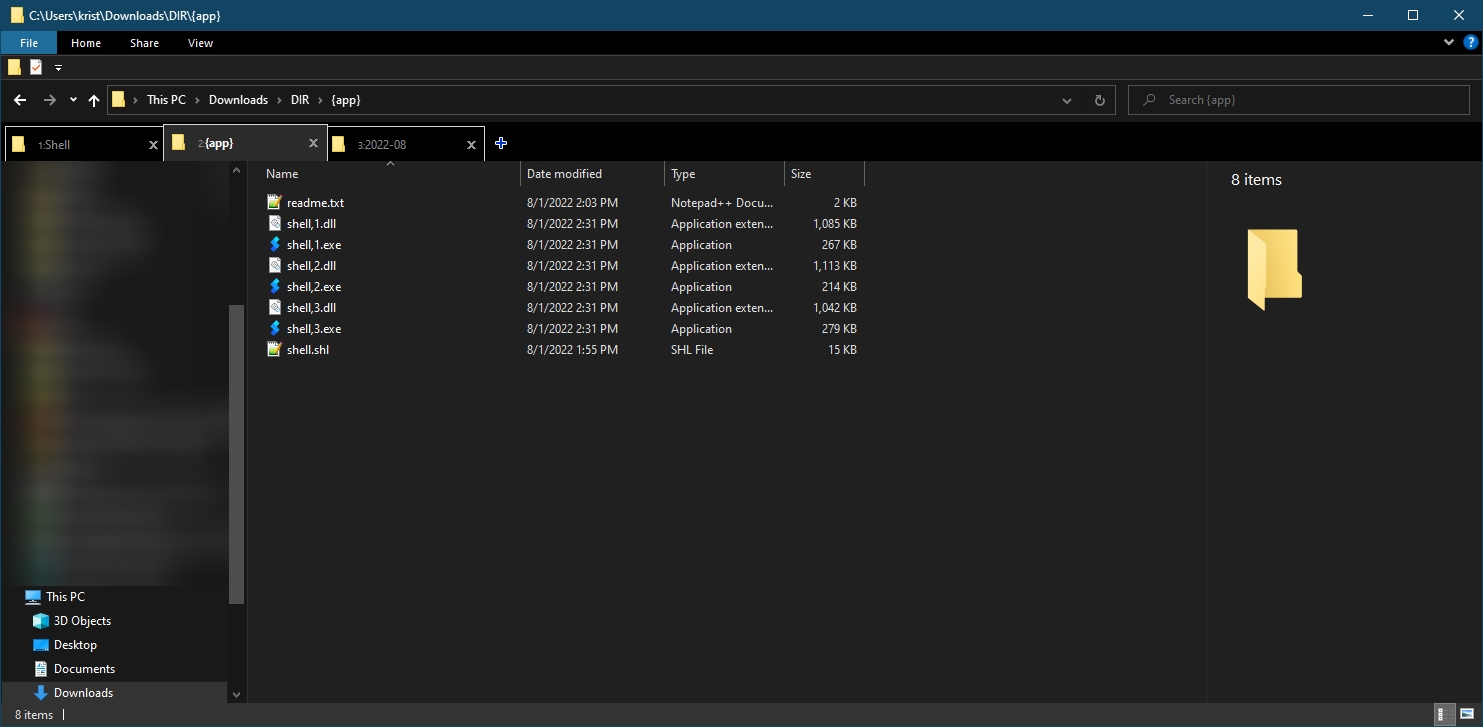Open the quick access toolbar customize chevron
This screenshot has height=727, width=1483.
tap(58, 67)
